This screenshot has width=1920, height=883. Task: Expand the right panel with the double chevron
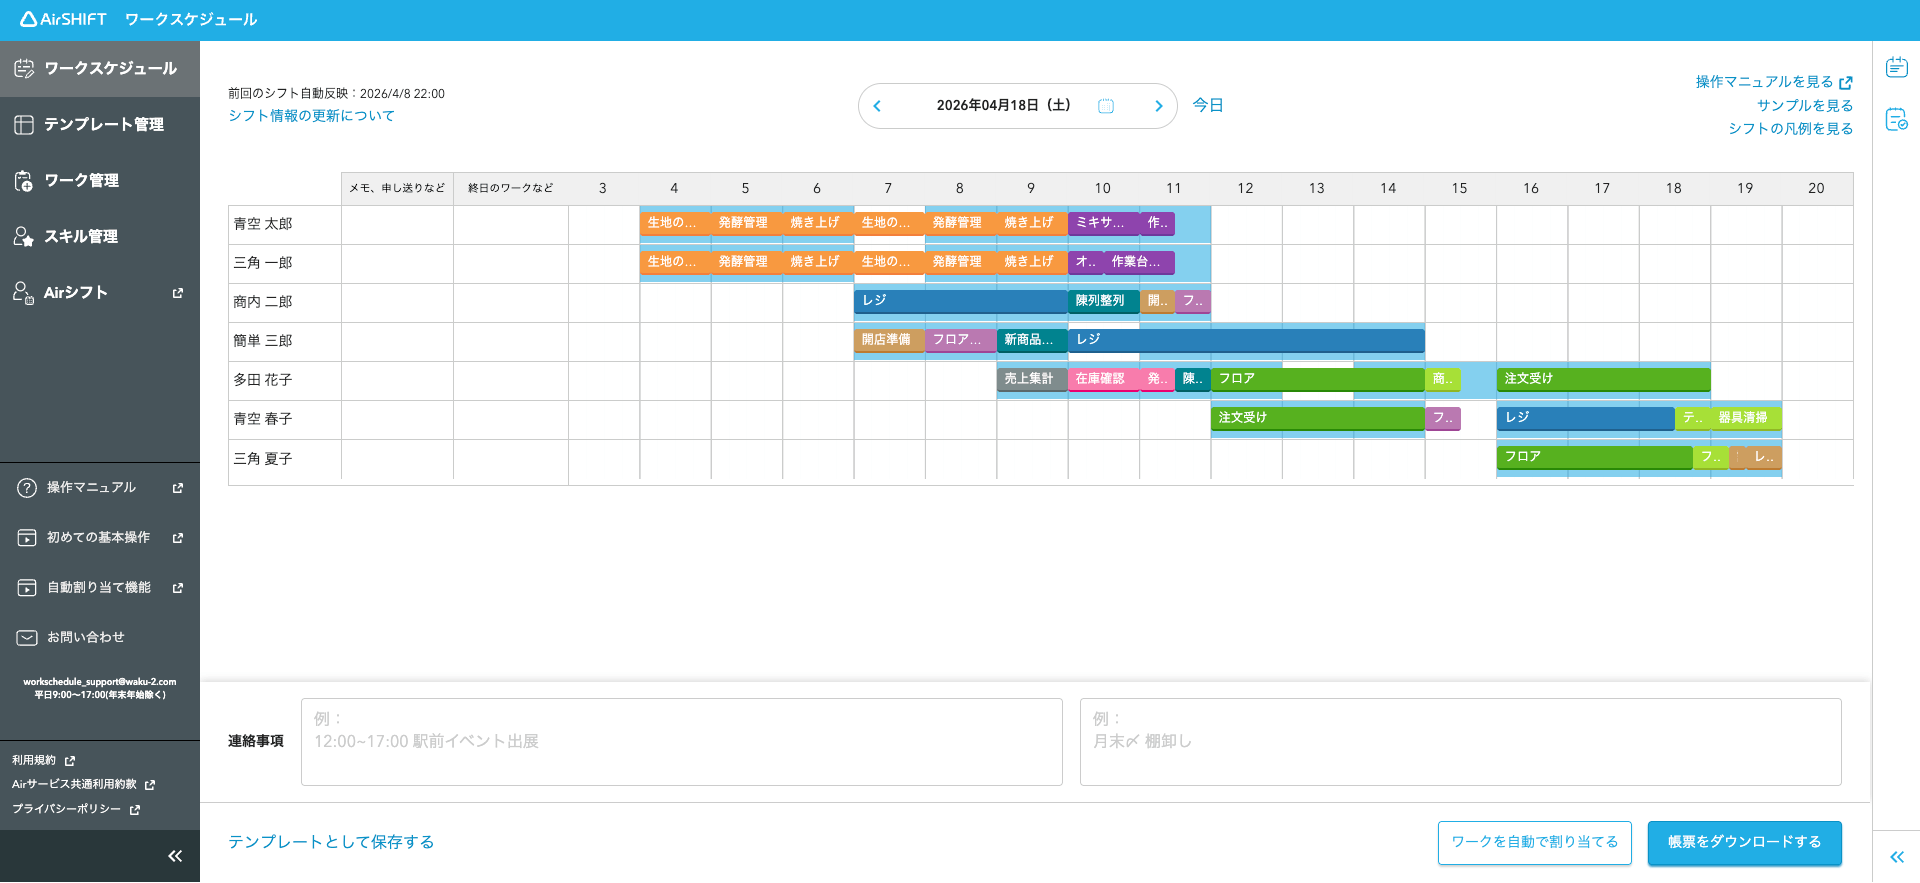[x=1897, y=857]
